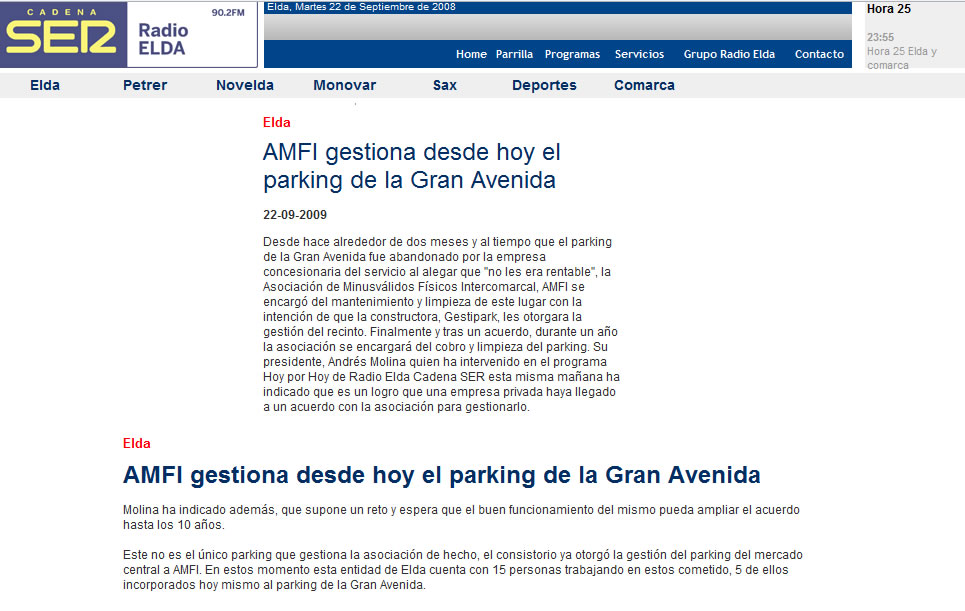Open the Servicios menu item
The height and width of the screenshot is (611, 965).
coord(639,54)
